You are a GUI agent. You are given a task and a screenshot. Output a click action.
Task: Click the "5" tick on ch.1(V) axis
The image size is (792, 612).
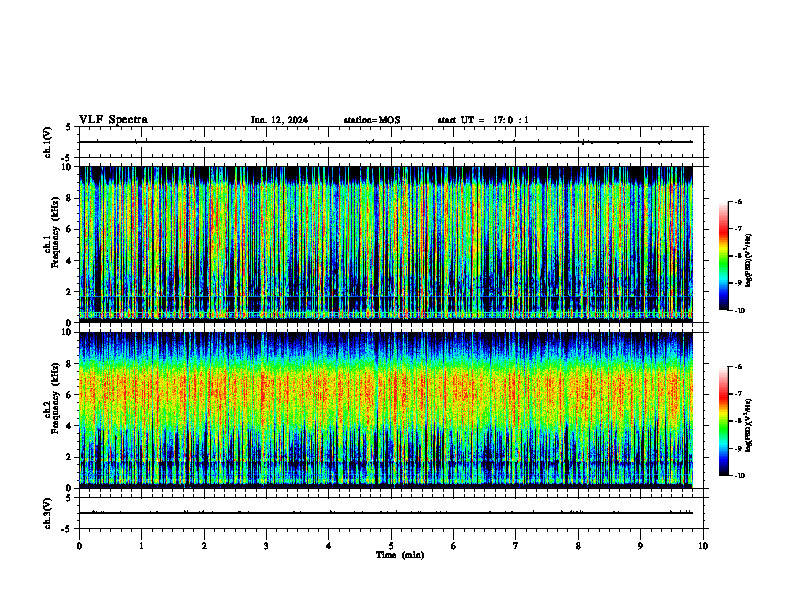pyautogui.click(x=69, y=128)
